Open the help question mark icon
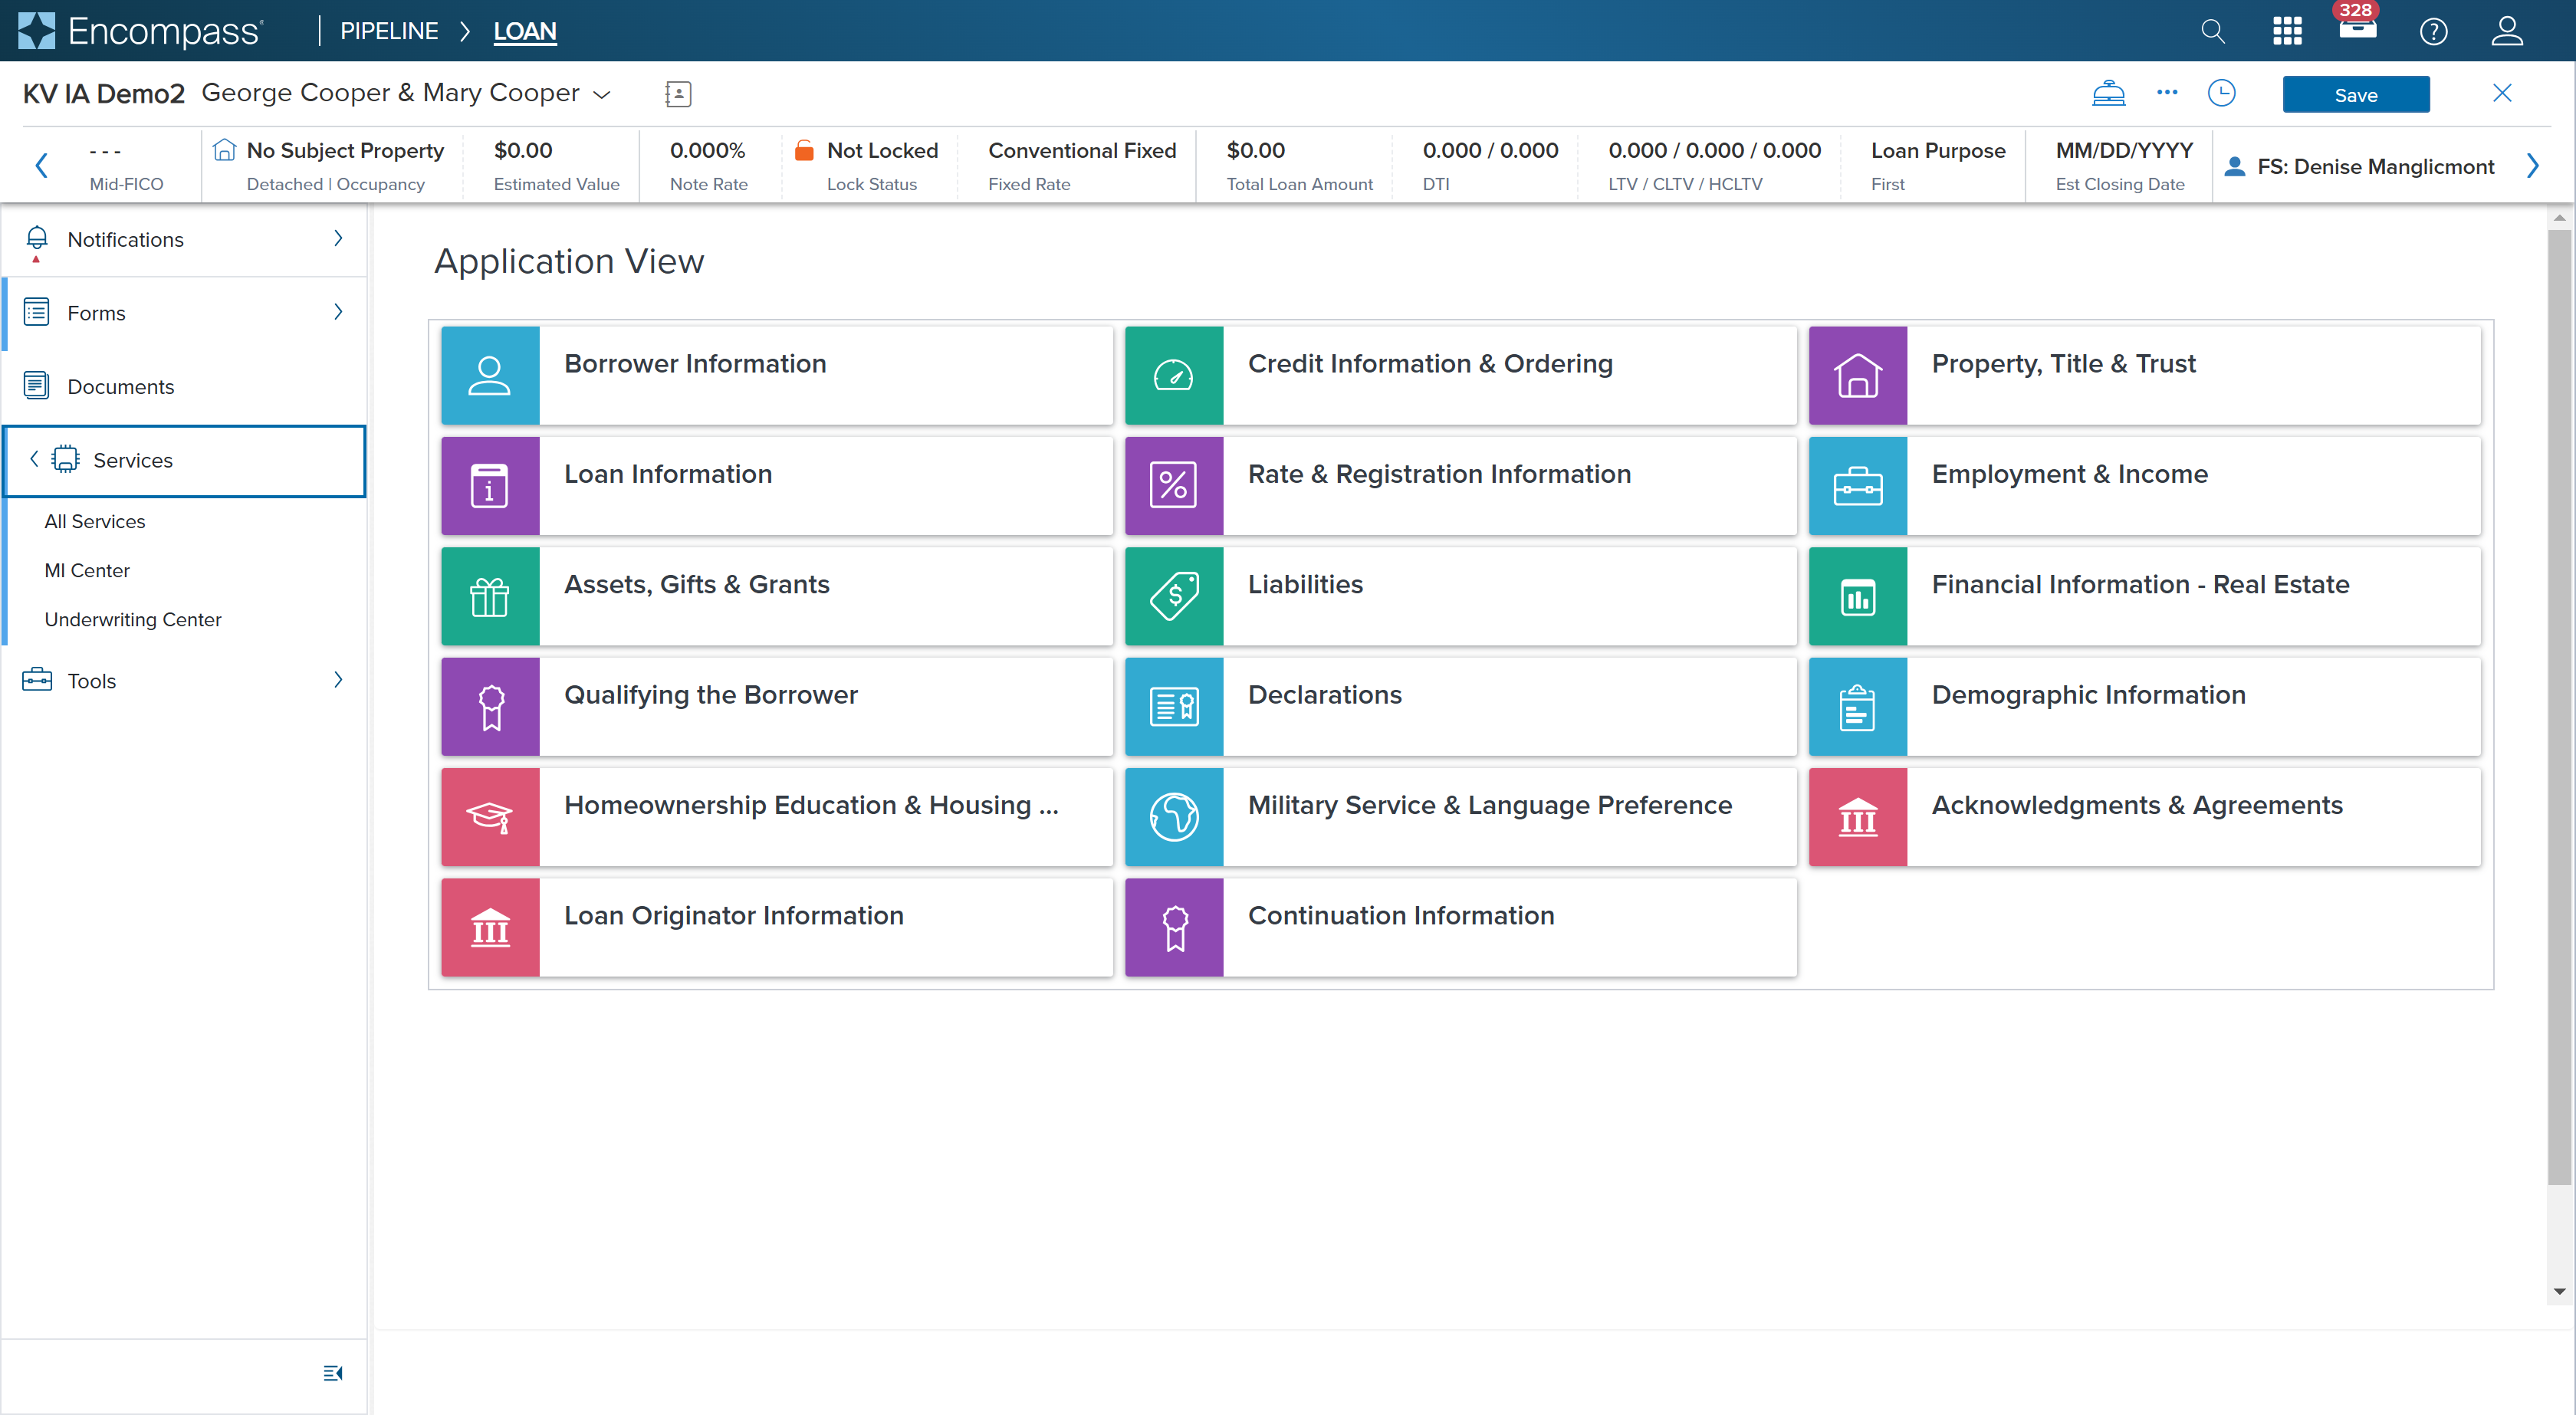Viewport: 2576px width, 1415px height. pos(2433,31)
